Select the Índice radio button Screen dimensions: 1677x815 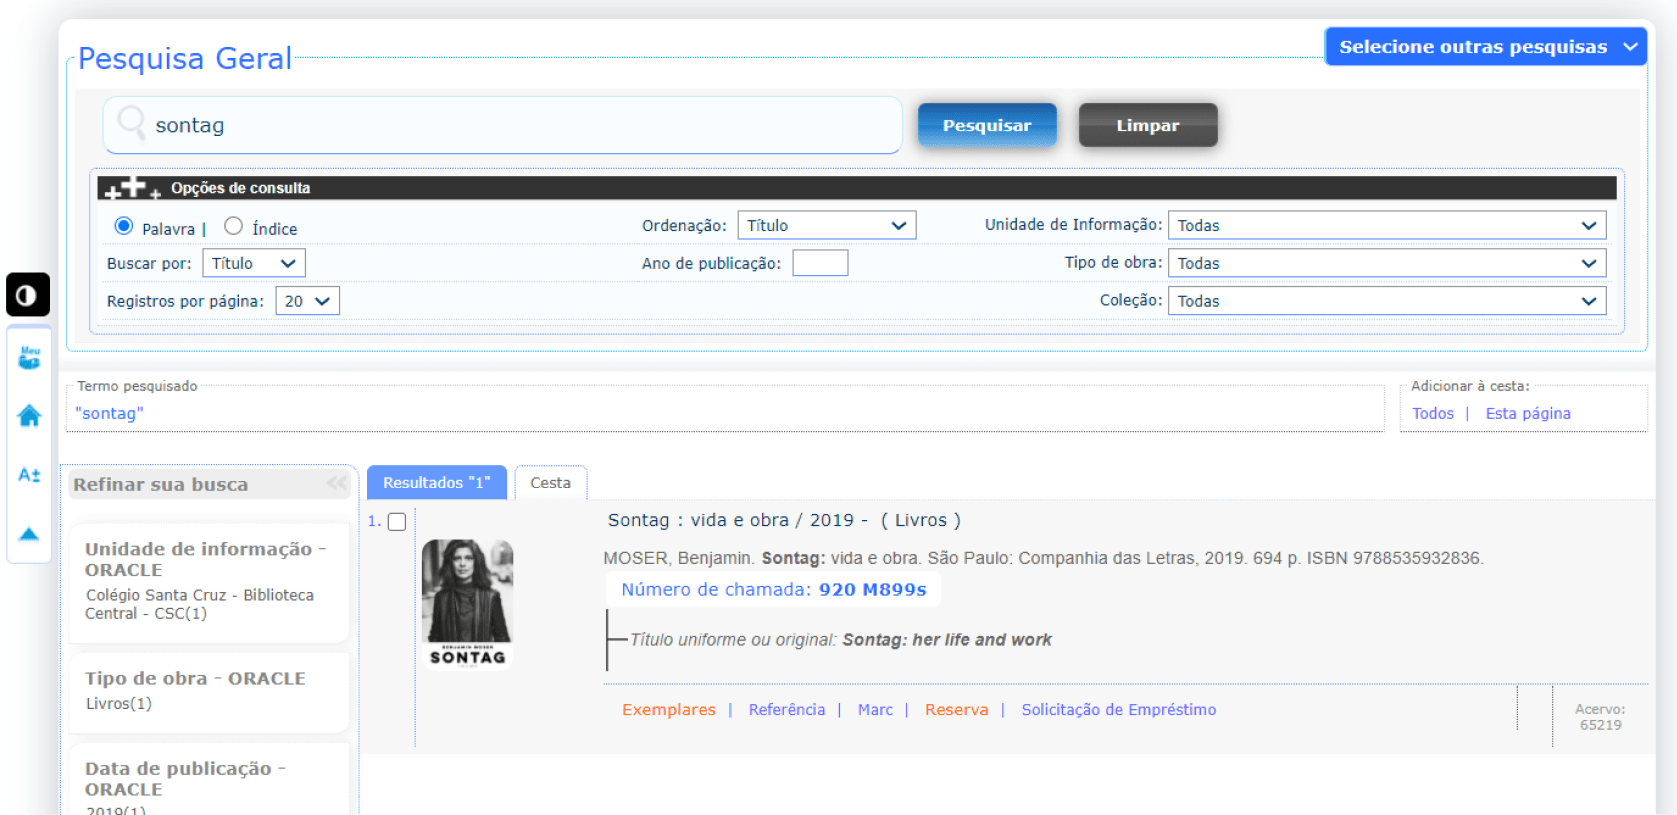coord(233,226)
